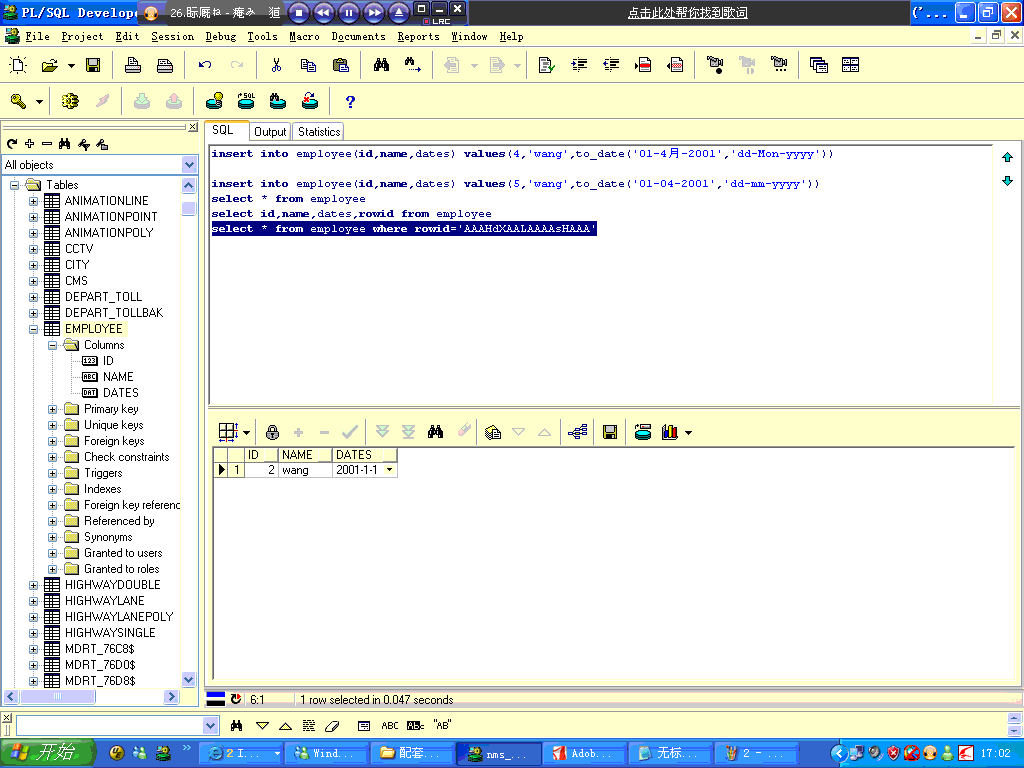
Task: Open the DATES cell dropdown arrow
Action: tap(390, 470)
